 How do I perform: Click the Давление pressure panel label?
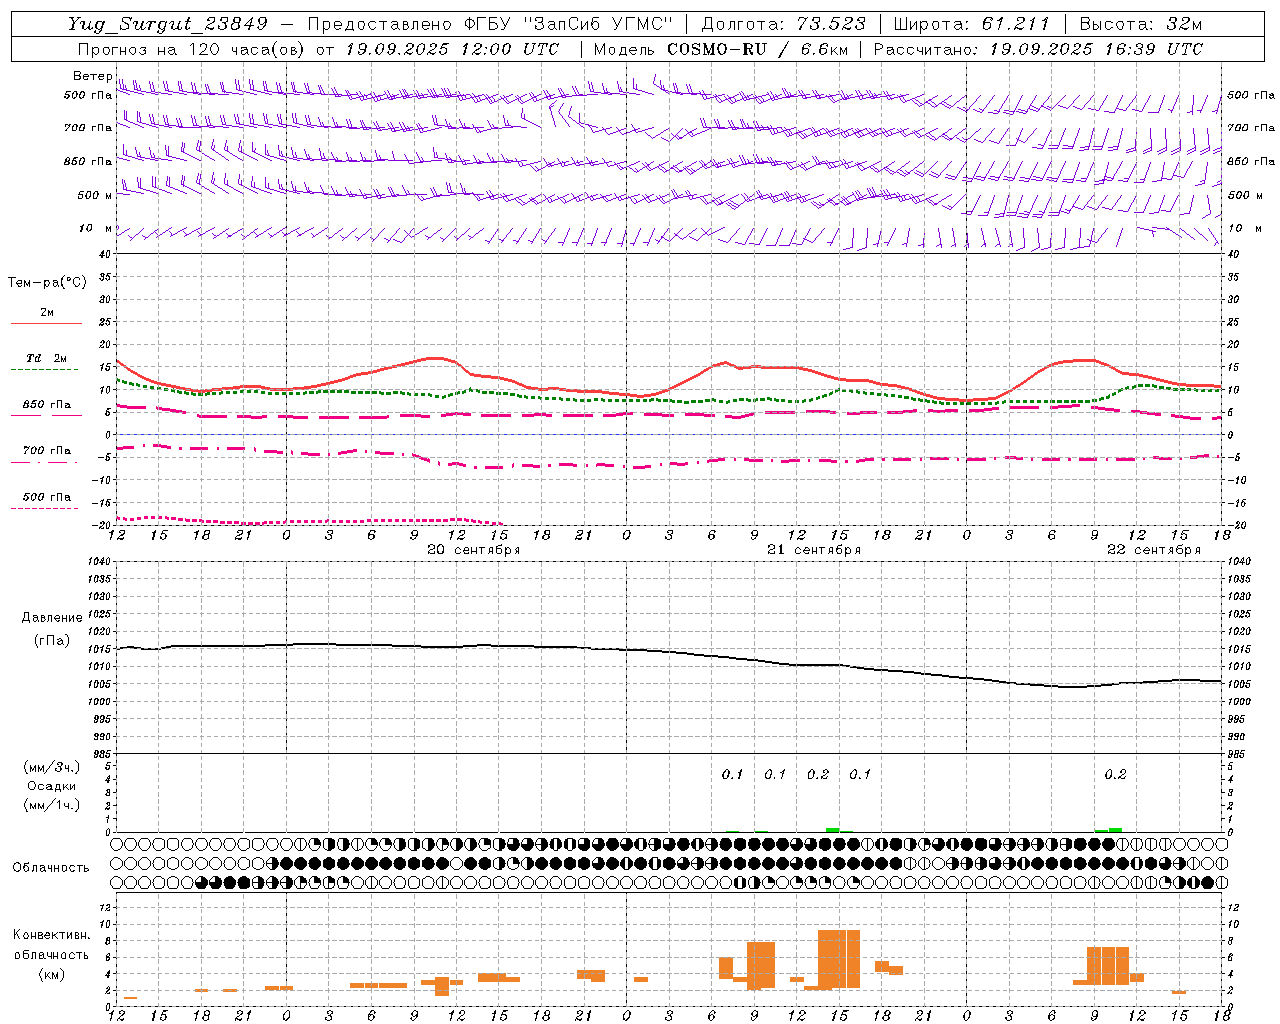(x=52, y=618)
